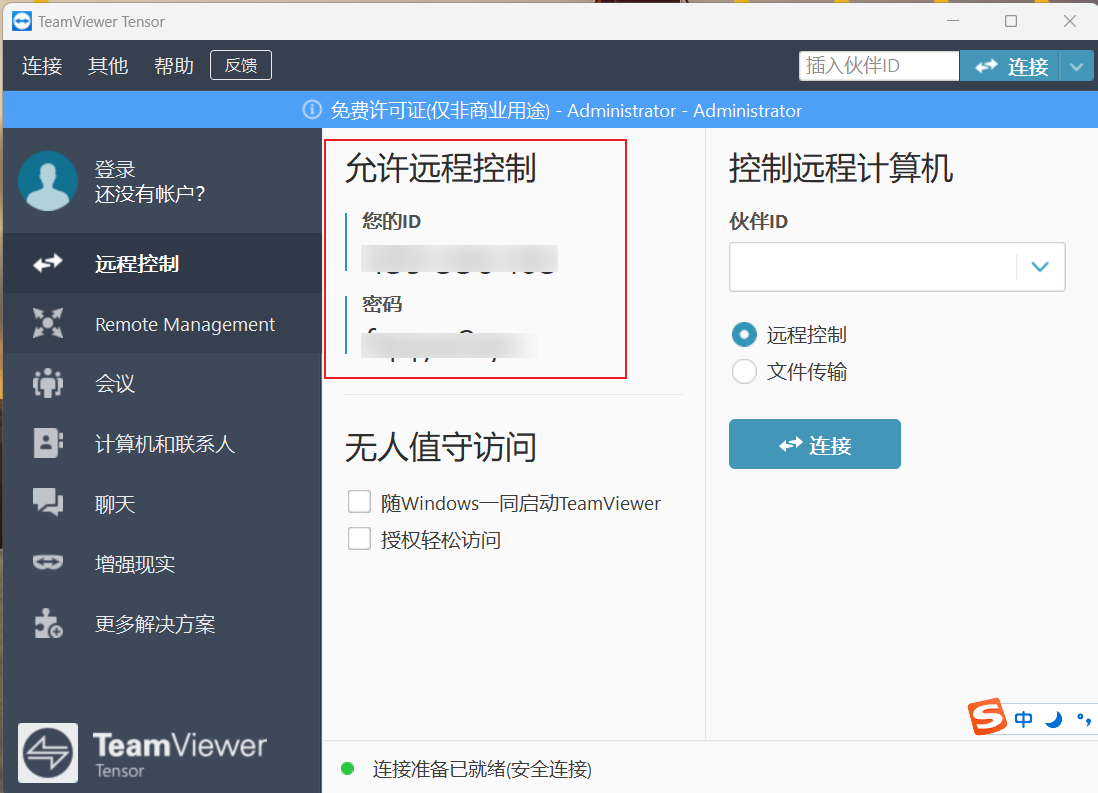Image resolution: width=1098 pixels, height=793 pixels.
Task: Click the user avatar icon
Action: click(x=48, y=181)
